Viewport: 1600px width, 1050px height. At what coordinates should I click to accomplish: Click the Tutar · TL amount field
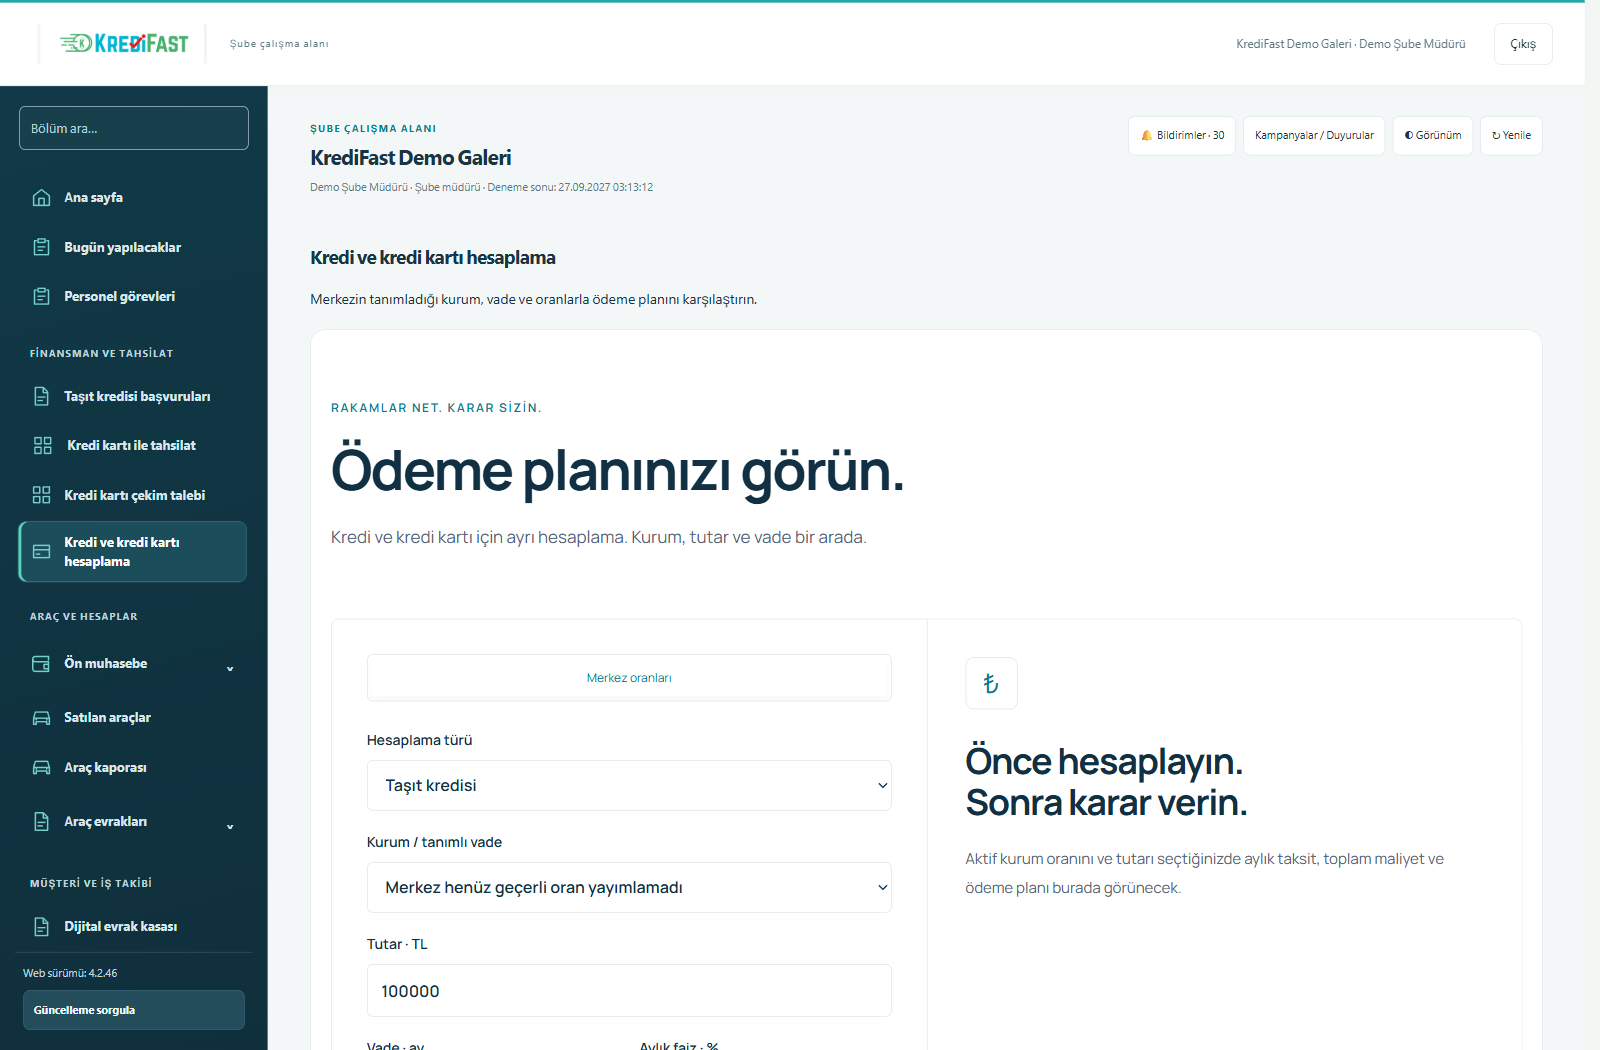(x=629, y=990)
